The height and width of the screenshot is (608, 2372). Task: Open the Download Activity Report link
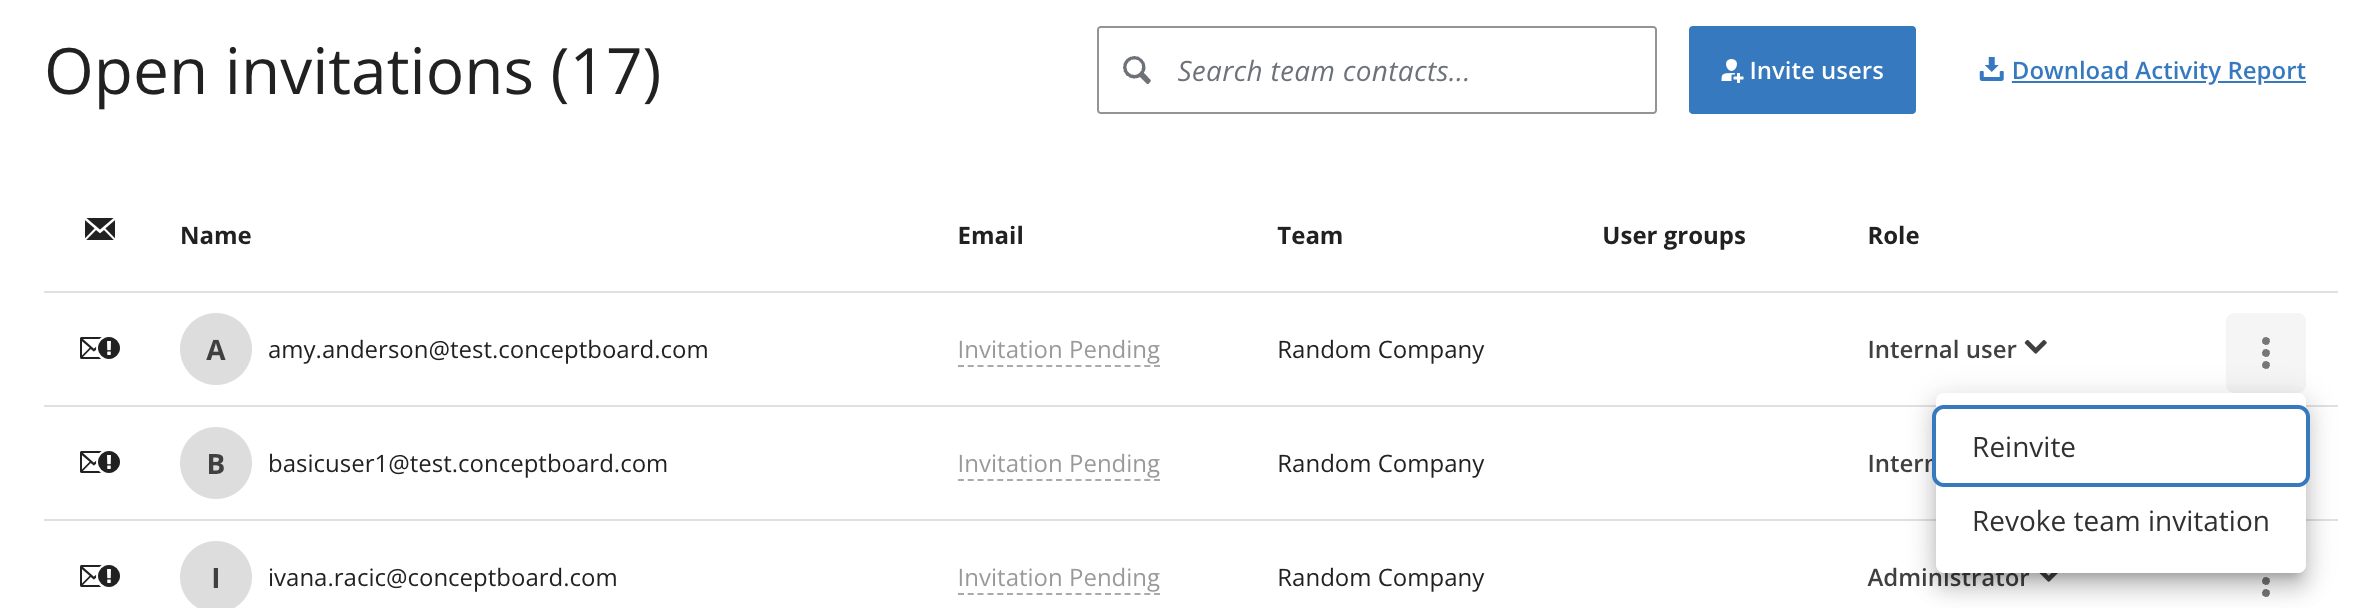click(2158, 70)
